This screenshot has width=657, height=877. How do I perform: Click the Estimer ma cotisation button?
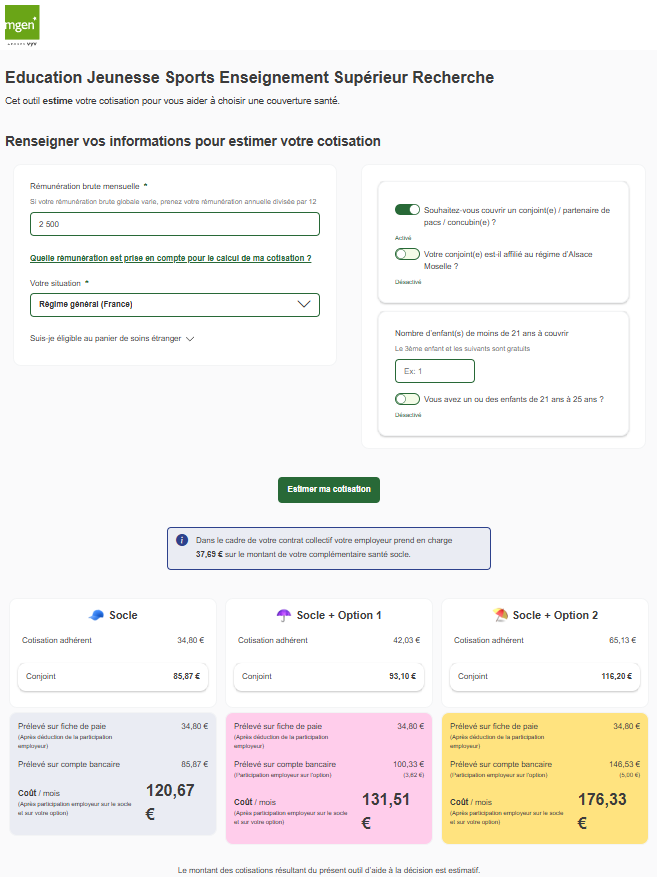pos(328,489)
